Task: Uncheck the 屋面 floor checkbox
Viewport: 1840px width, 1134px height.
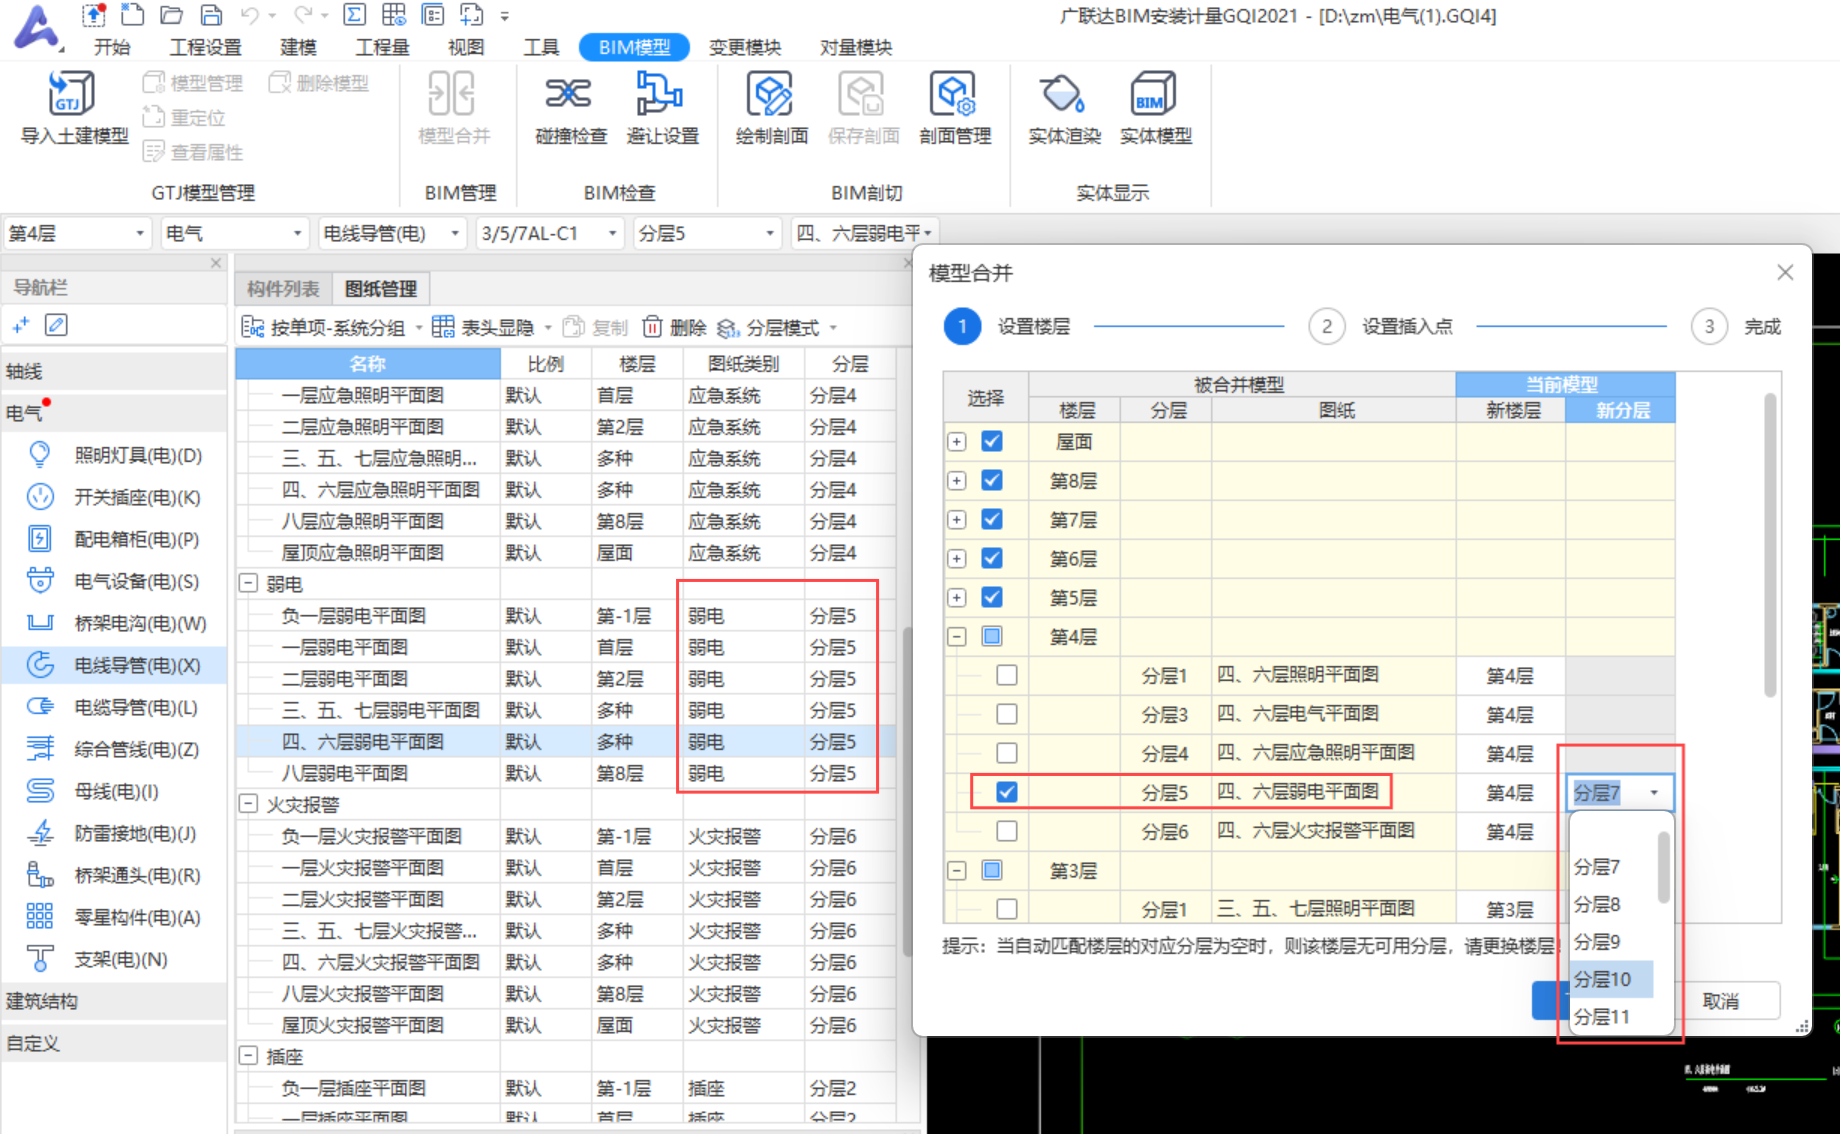Action: click(992, 441)
